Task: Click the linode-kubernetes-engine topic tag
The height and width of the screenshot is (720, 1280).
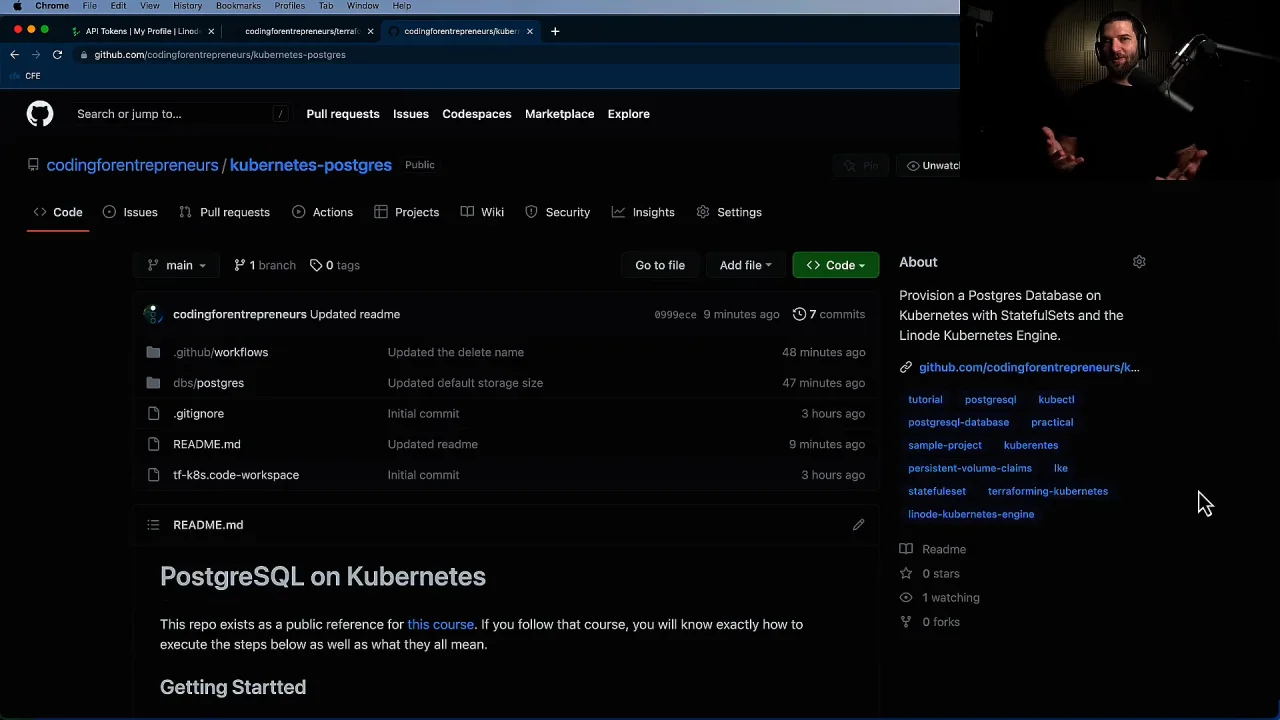Action: pos(971,514)
